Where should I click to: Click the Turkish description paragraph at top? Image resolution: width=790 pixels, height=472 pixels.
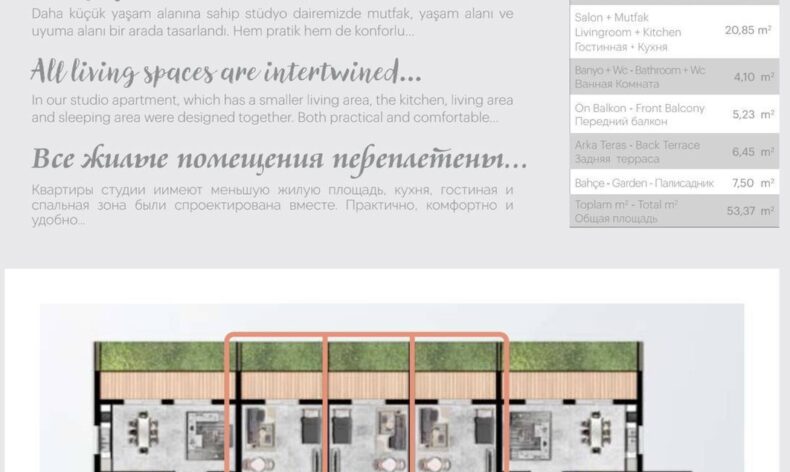click(x=272, y=23)
